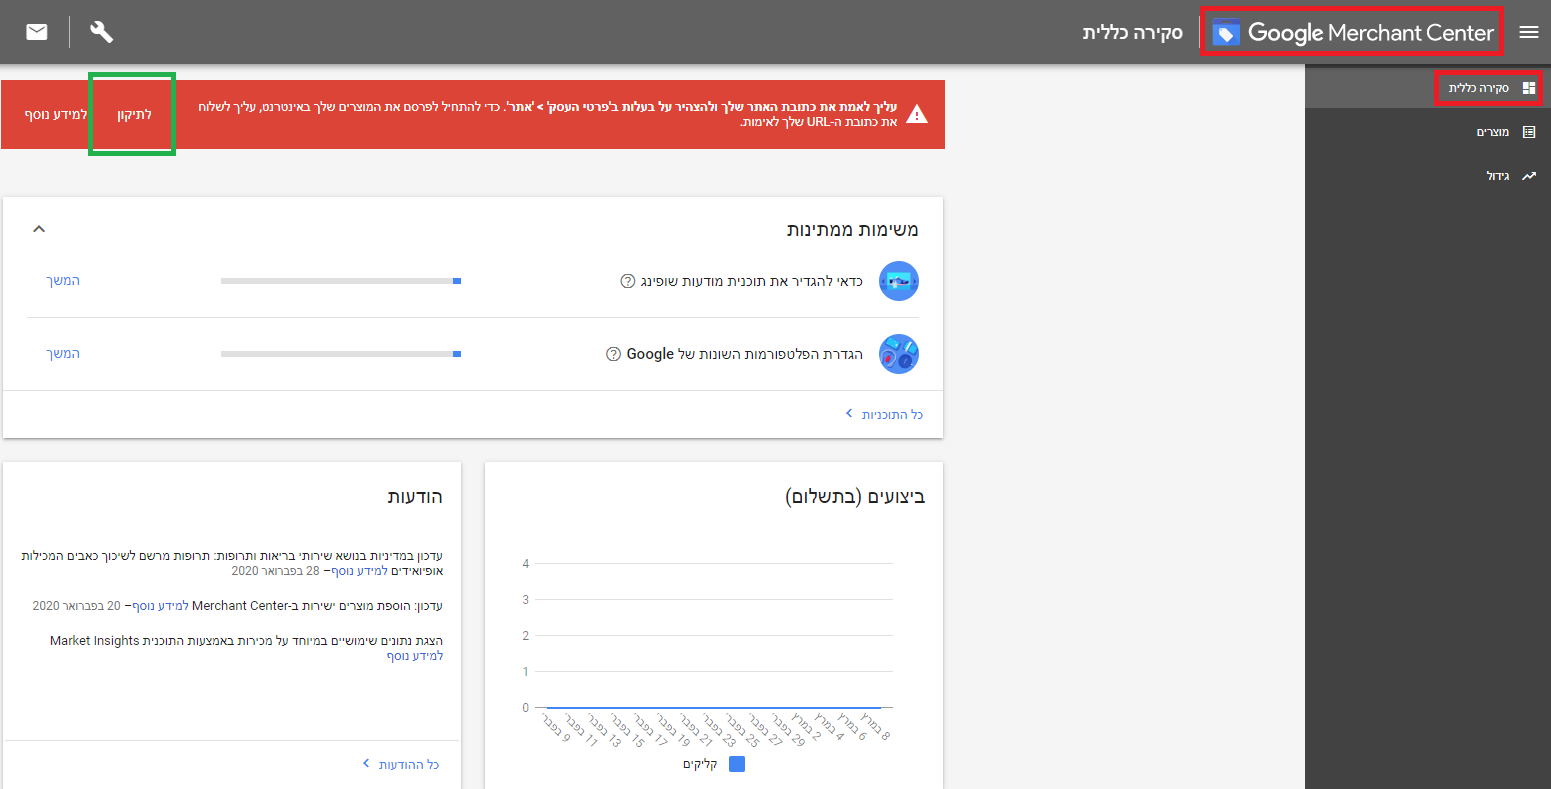Select סקירה כללית in the sidebar
The width and height of the screenshot is (1551, 789).
pos(1428,88)
